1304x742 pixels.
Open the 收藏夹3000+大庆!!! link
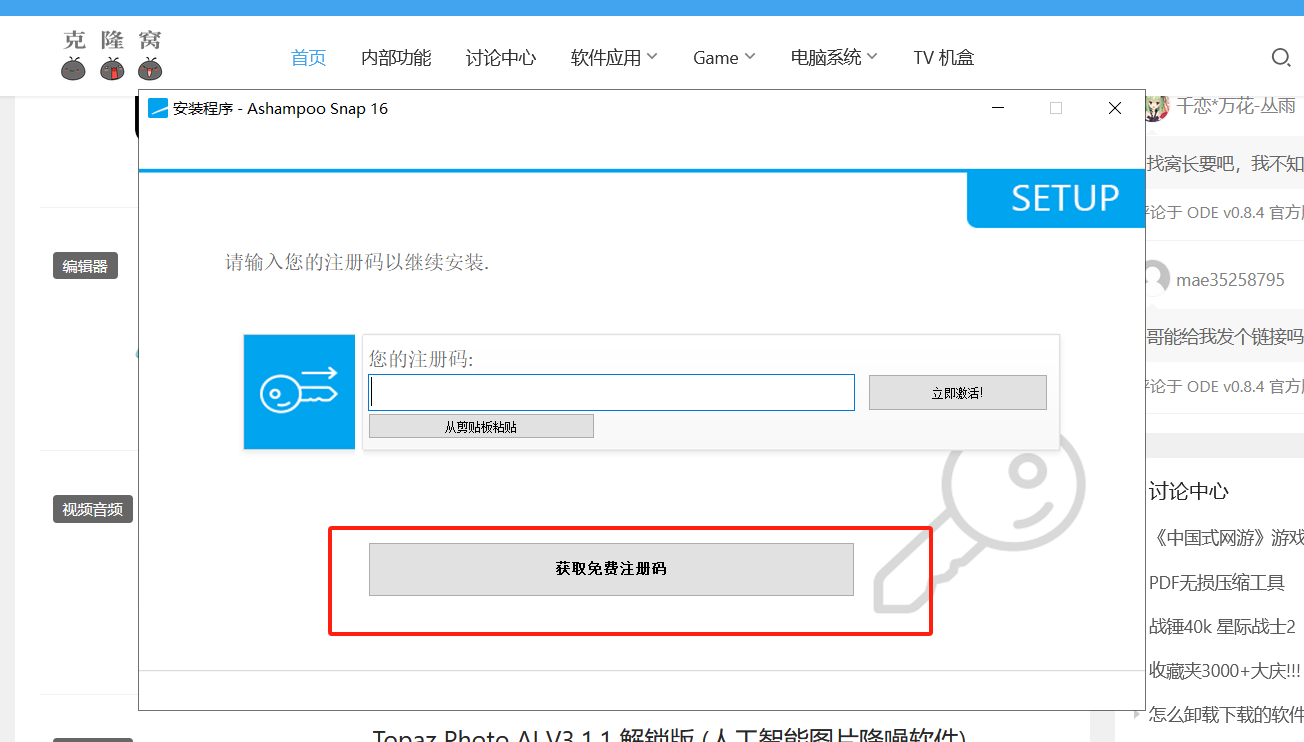[x=1226, y=670]
